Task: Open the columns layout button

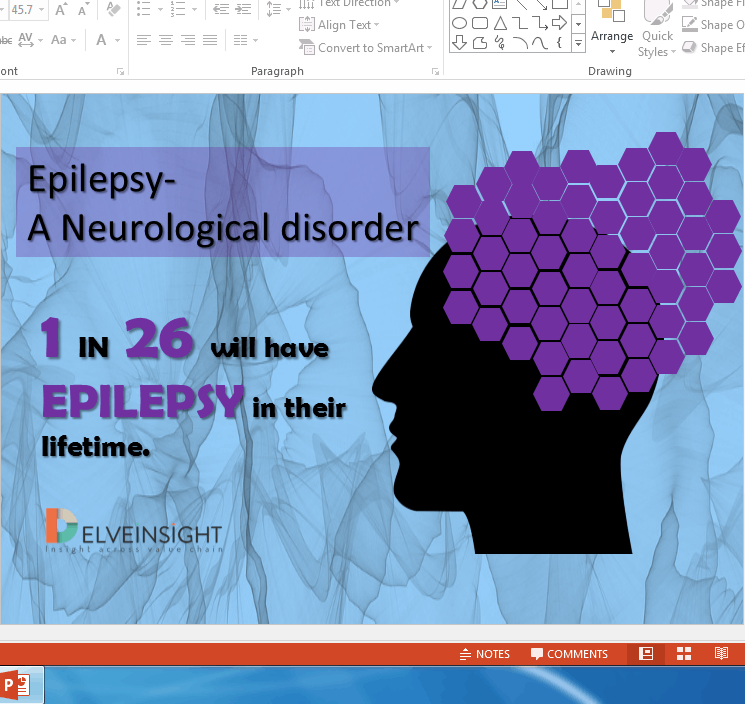Action: tap(240, 40)
